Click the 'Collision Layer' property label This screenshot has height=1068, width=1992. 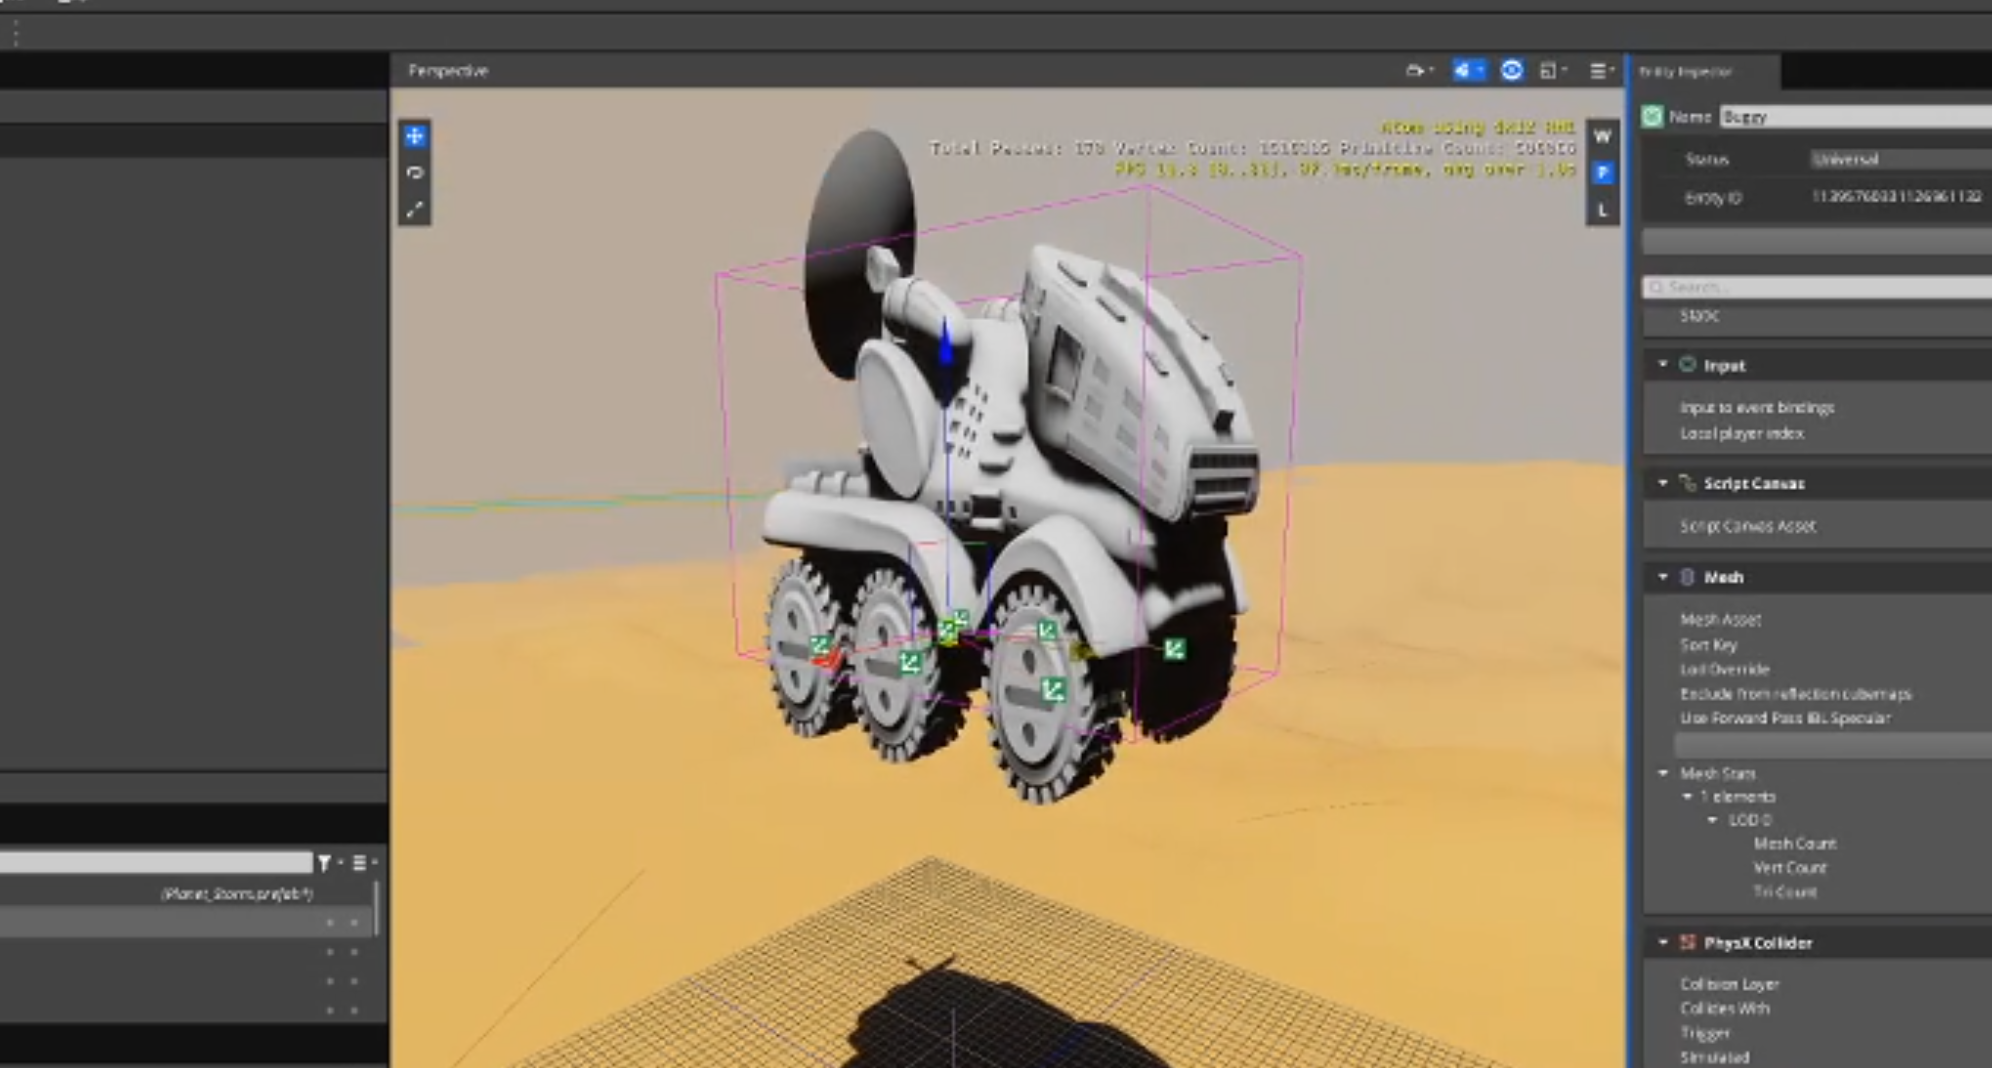pos(1730,984)
